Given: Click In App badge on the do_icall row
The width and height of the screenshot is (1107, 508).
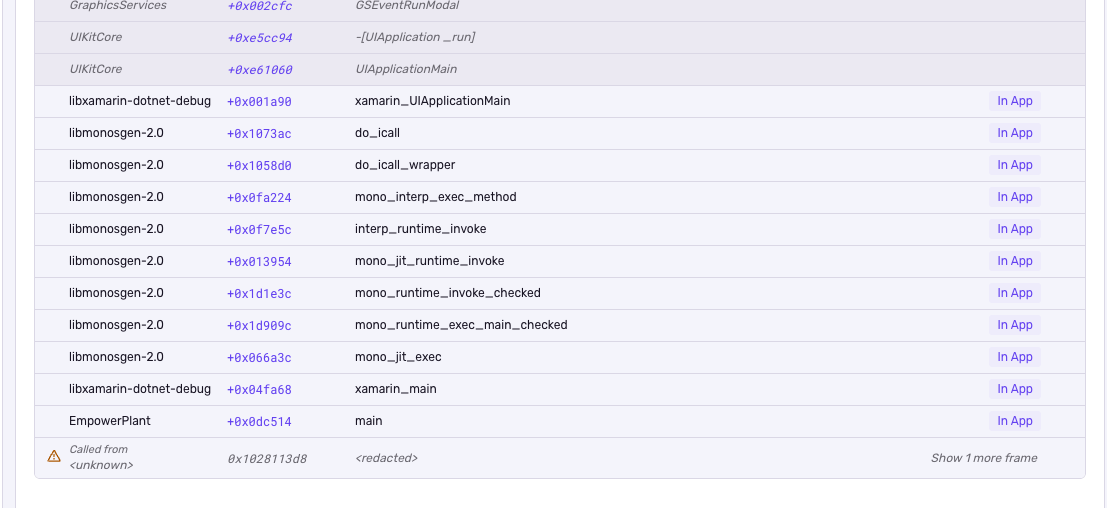Looking at the screenshot, I should coord(1014,133).
